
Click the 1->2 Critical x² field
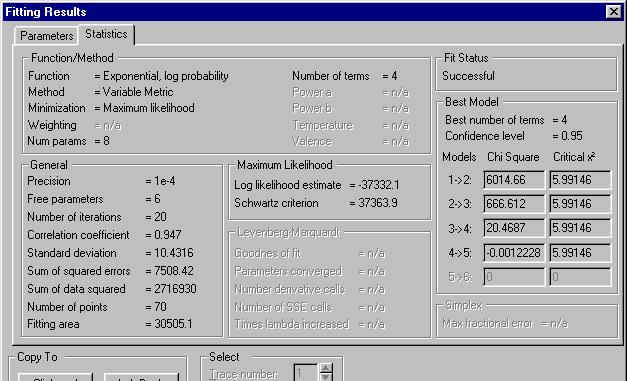coord(580,180)
